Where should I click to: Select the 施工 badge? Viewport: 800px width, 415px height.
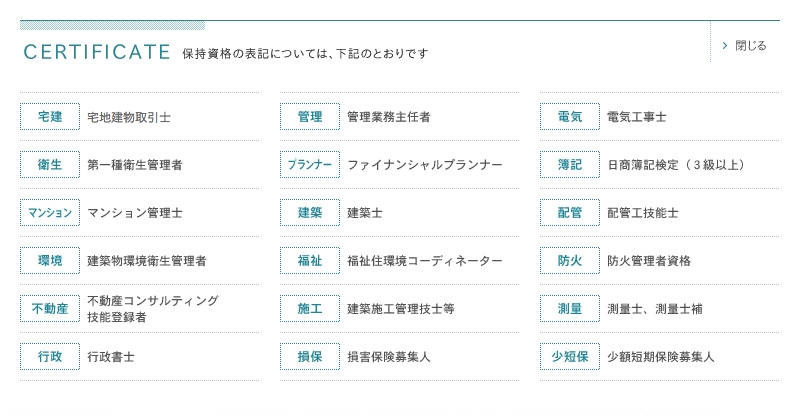point(310,308)
